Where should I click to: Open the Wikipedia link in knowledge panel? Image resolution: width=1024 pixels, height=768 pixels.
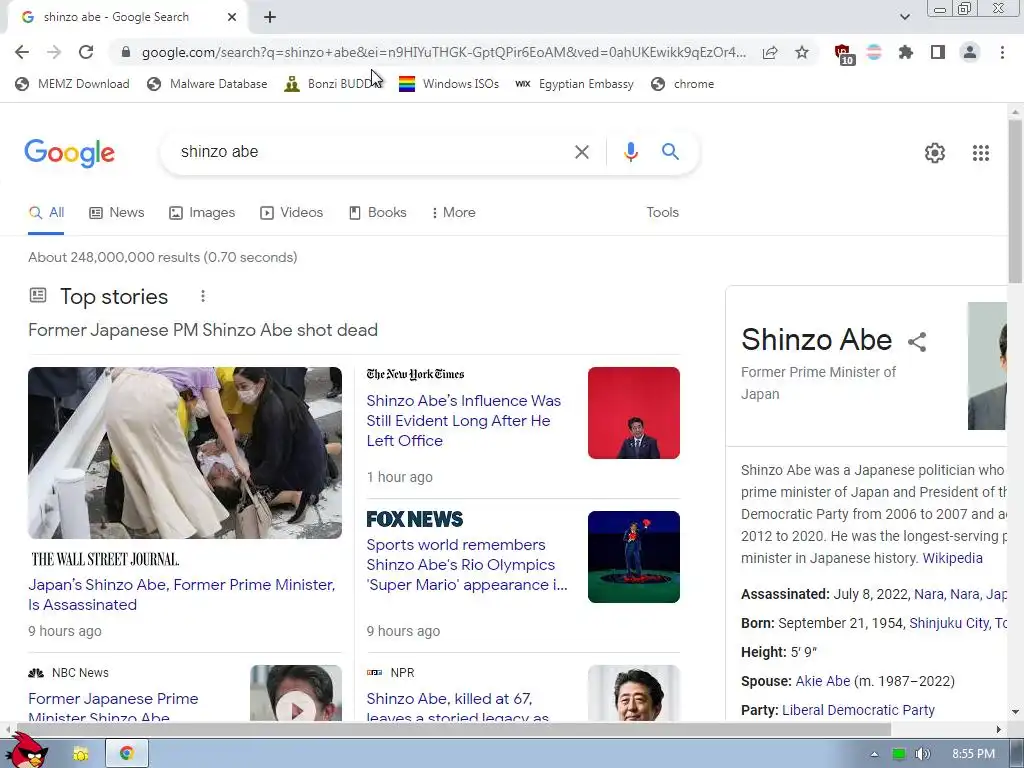tap(952, 558)
